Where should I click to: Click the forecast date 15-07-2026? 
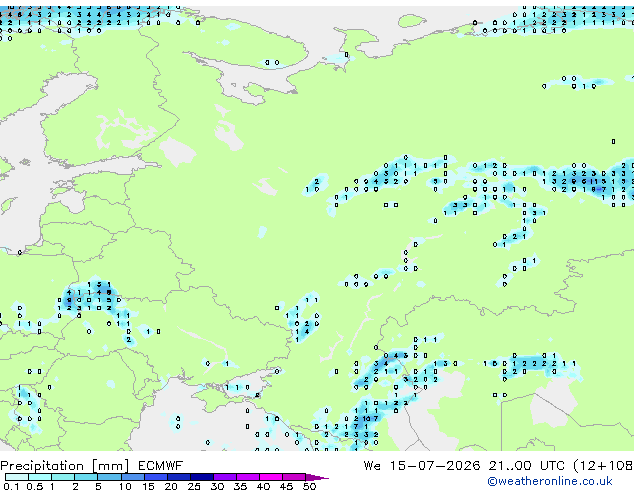click(x=435, y=466)
